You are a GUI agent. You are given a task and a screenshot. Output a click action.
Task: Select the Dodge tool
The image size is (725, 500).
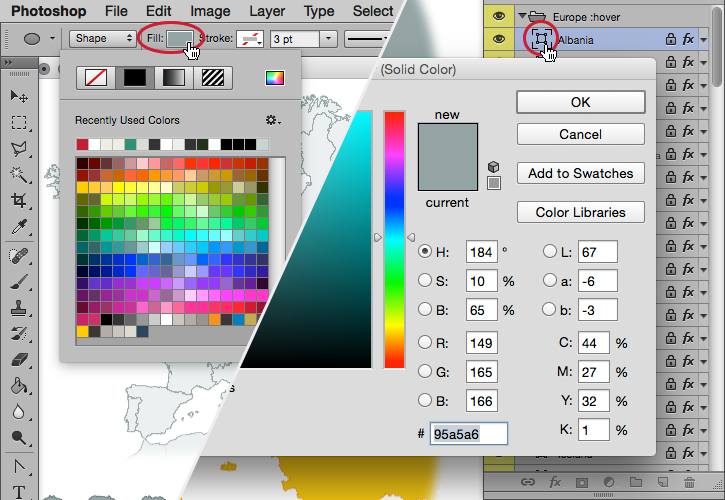(x=19, y=437)
